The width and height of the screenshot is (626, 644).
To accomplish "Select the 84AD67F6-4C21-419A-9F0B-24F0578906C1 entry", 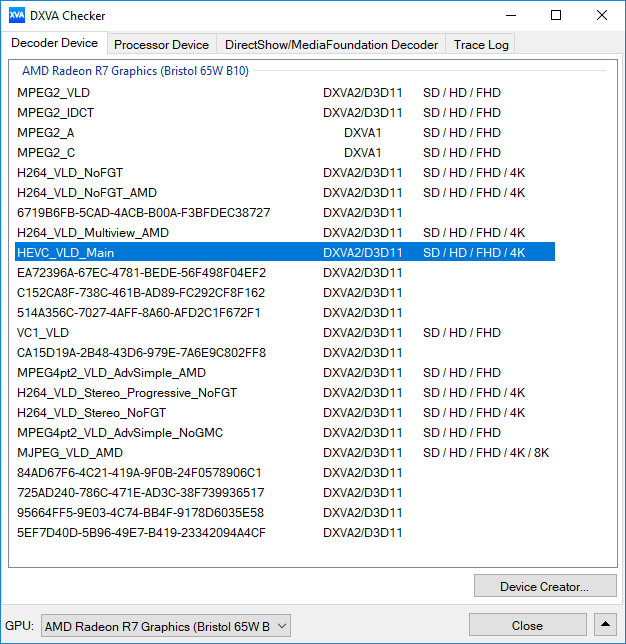I will 285,473.
